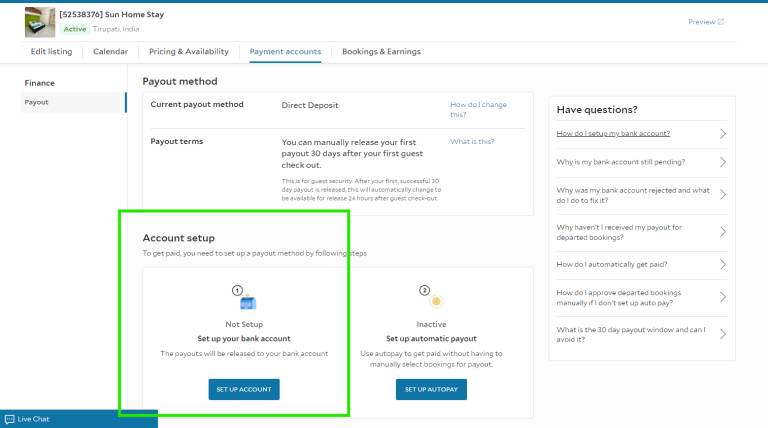Open the Calendar tab
768x428 pixels.
click(x=111, y=51)
